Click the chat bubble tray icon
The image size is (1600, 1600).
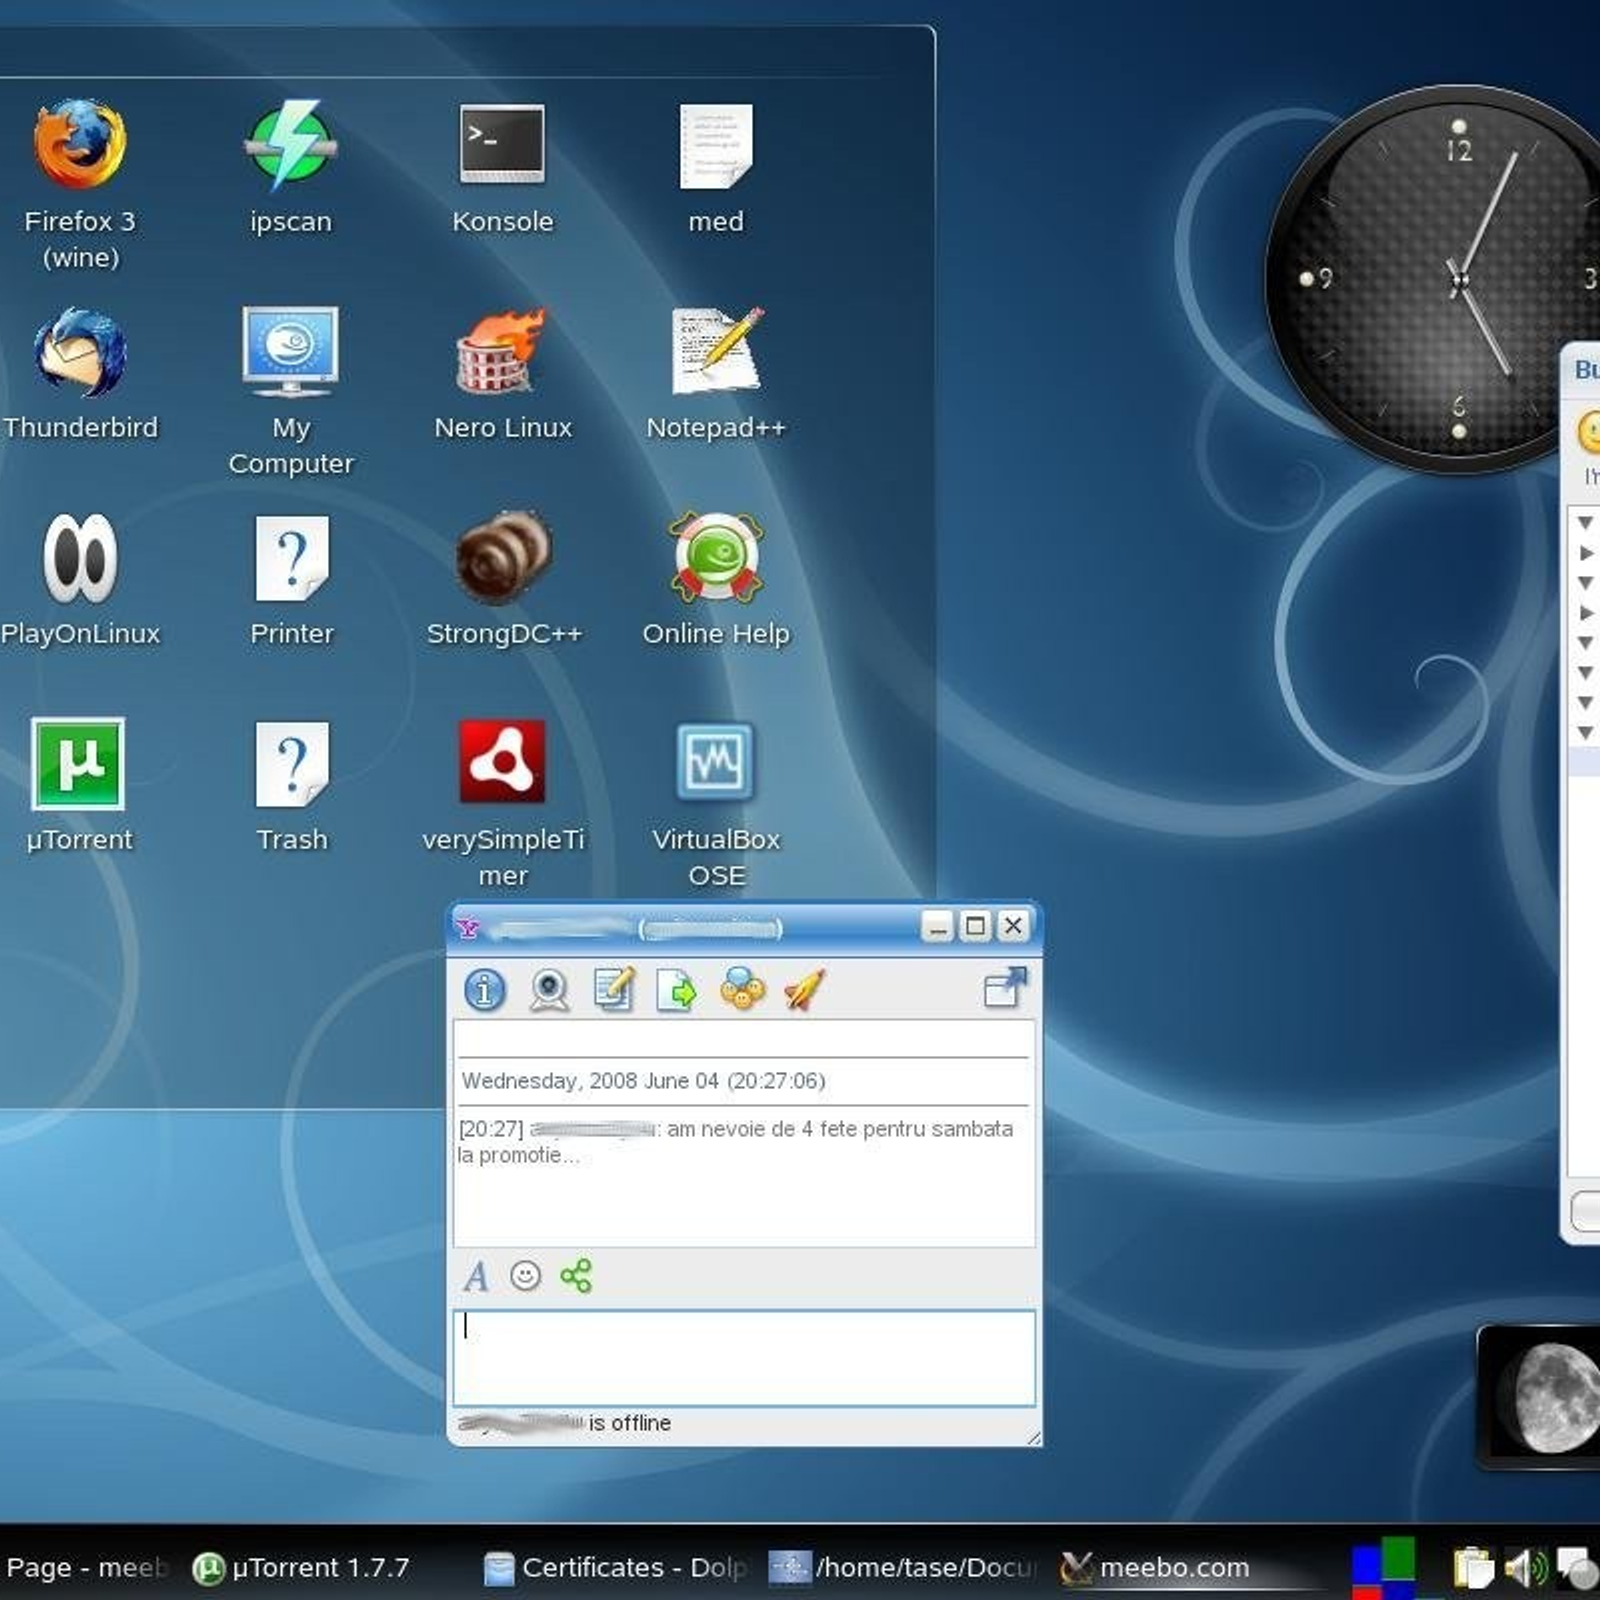click(x=1578, y=1567)
